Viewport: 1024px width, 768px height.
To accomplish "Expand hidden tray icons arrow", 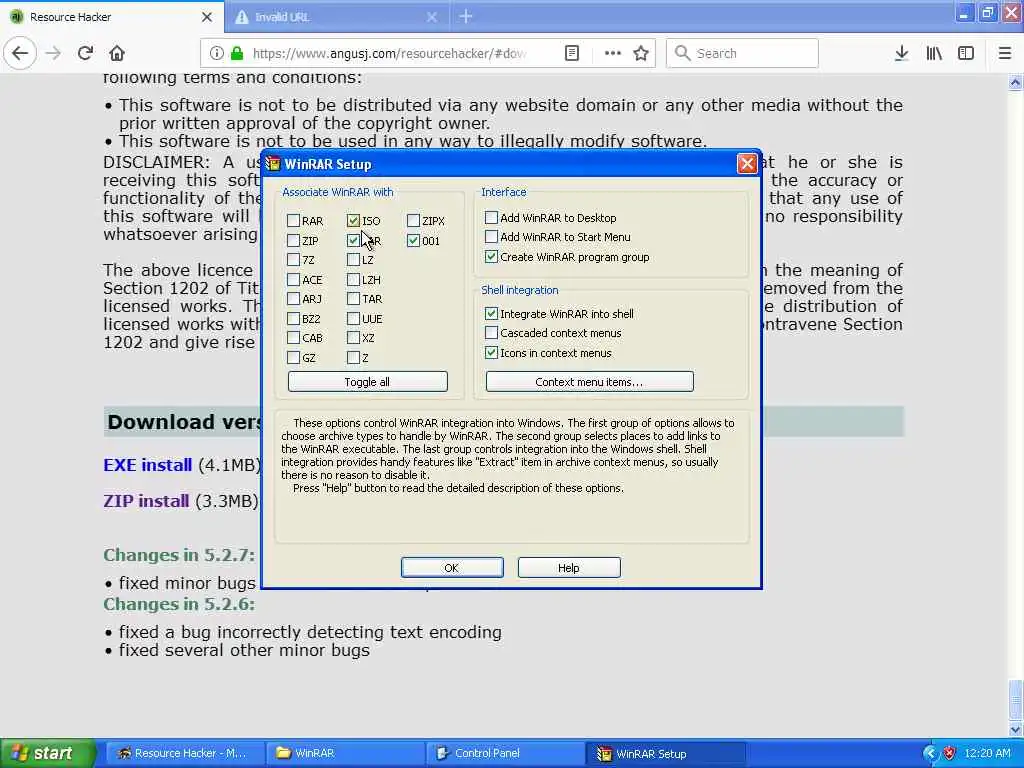I will 929,753.
